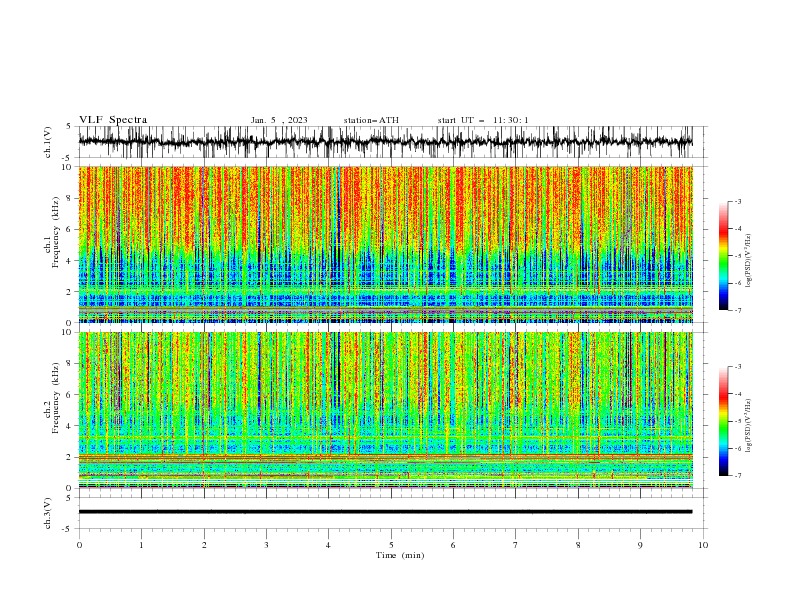Click the 'station=ATH' label
The height and width of the screenshot is (612, 792).
[x=371, y=120]
